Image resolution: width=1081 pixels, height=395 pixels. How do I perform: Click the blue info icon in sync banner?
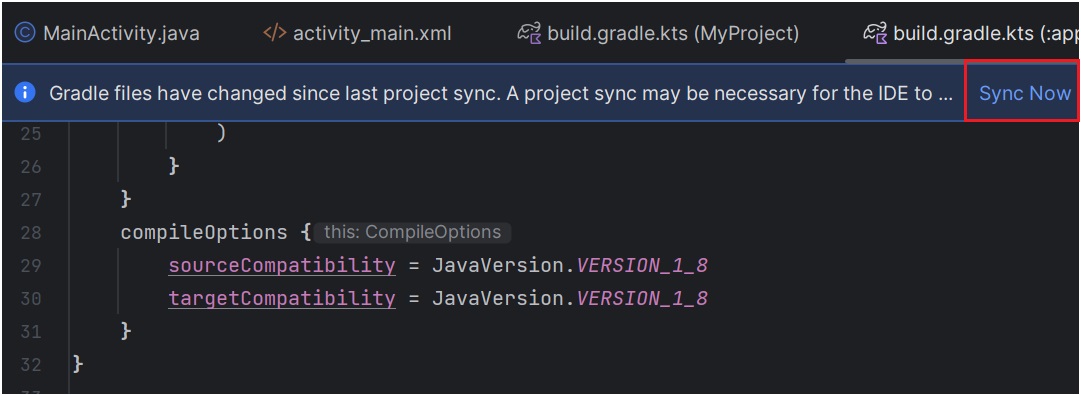pos(25,92)
